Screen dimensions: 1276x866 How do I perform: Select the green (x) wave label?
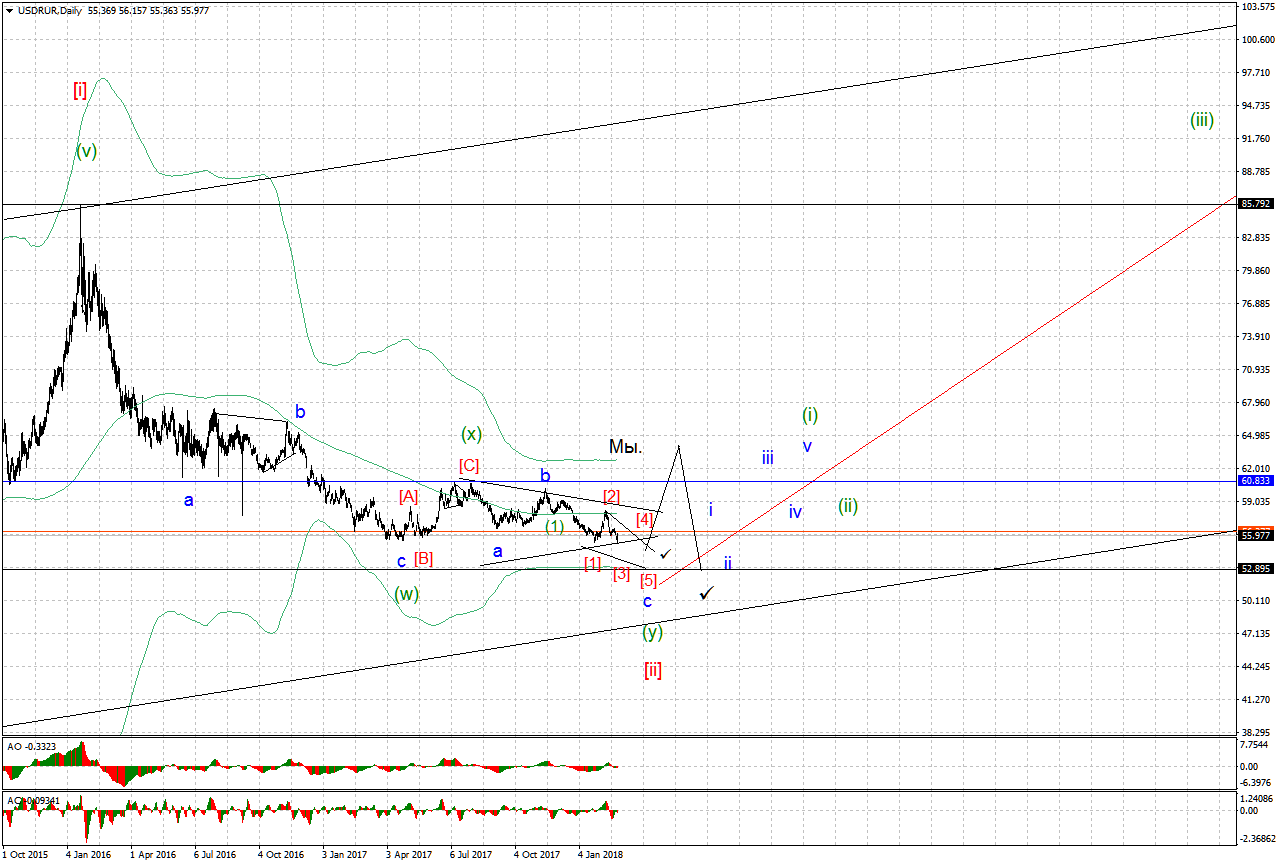[x=472, y=434]
